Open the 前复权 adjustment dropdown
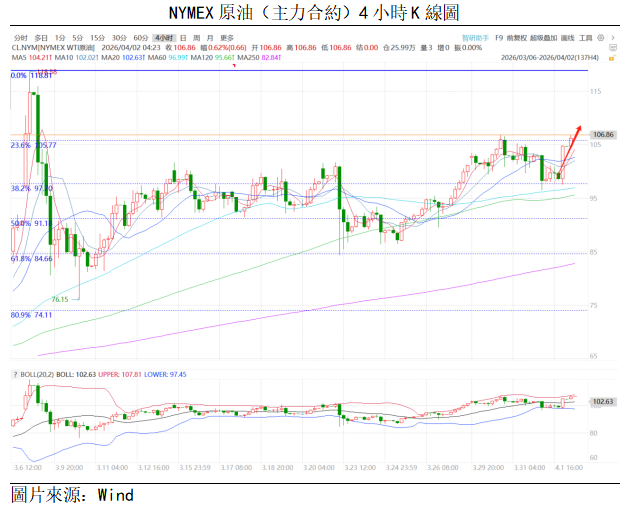This screenshot has height=513, width=632. [514, 37]
